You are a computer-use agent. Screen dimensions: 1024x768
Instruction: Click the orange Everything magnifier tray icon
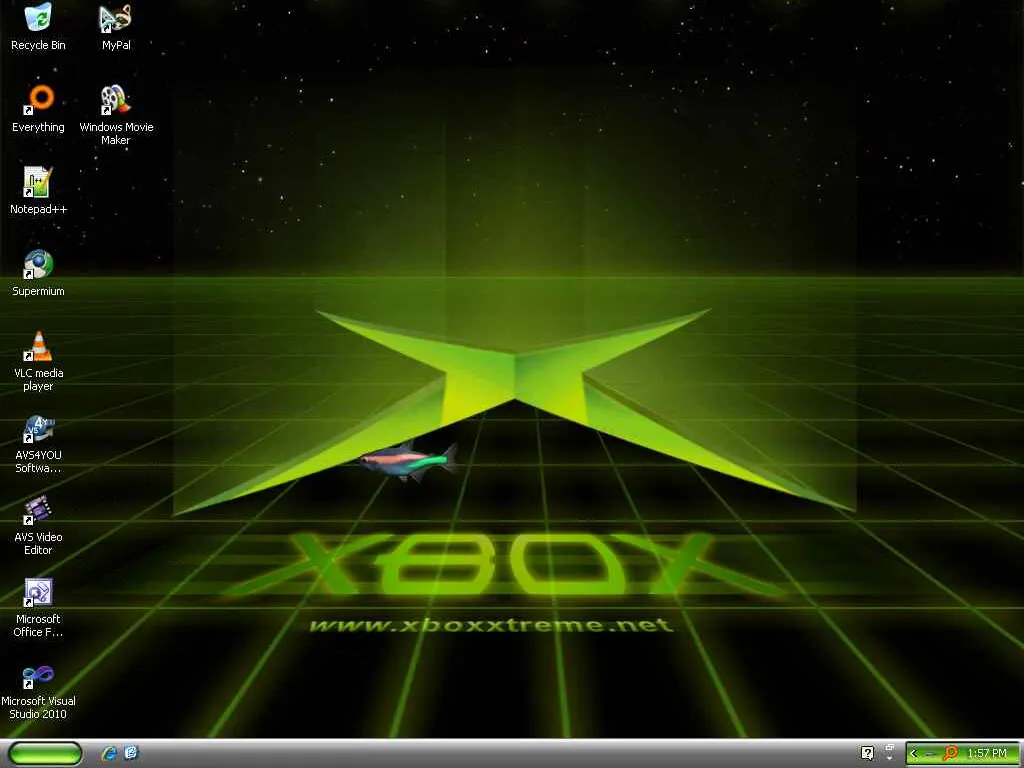pos(951,754)
